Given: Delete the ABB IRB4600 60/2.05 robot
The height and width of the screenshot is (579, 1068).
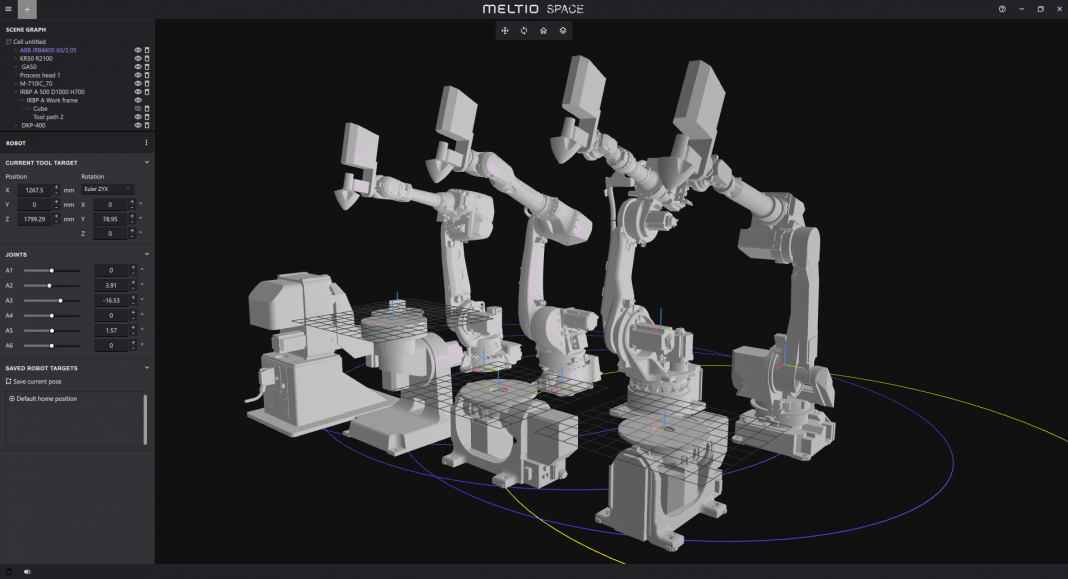Looking at the screenshot, I should [146, 50].
